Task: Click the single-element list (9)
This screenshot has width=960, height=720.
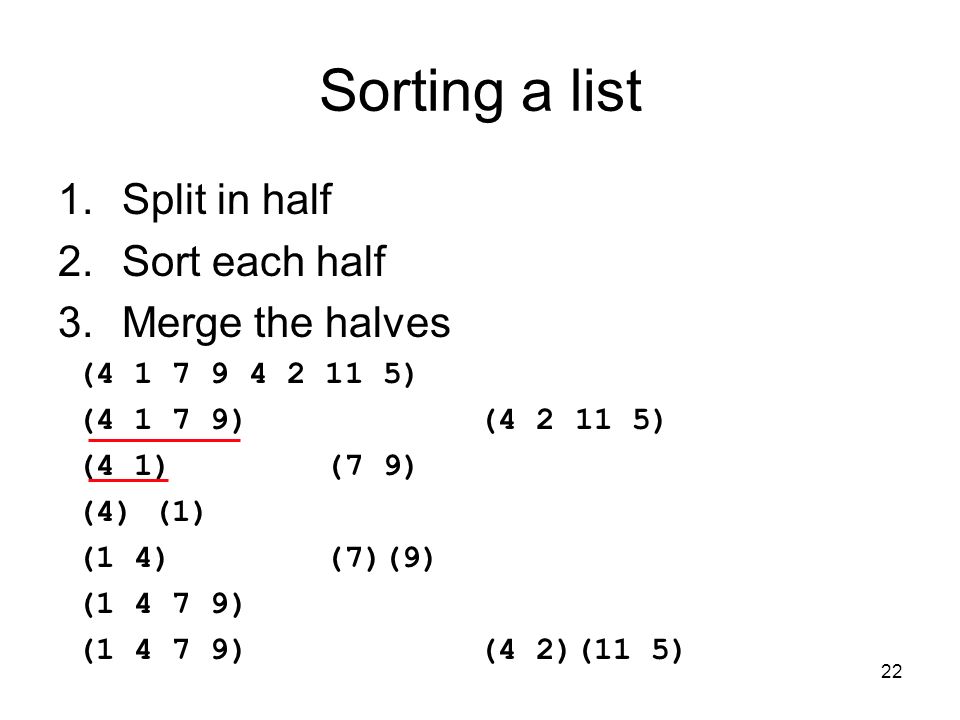Action: (x=411, y=558)
